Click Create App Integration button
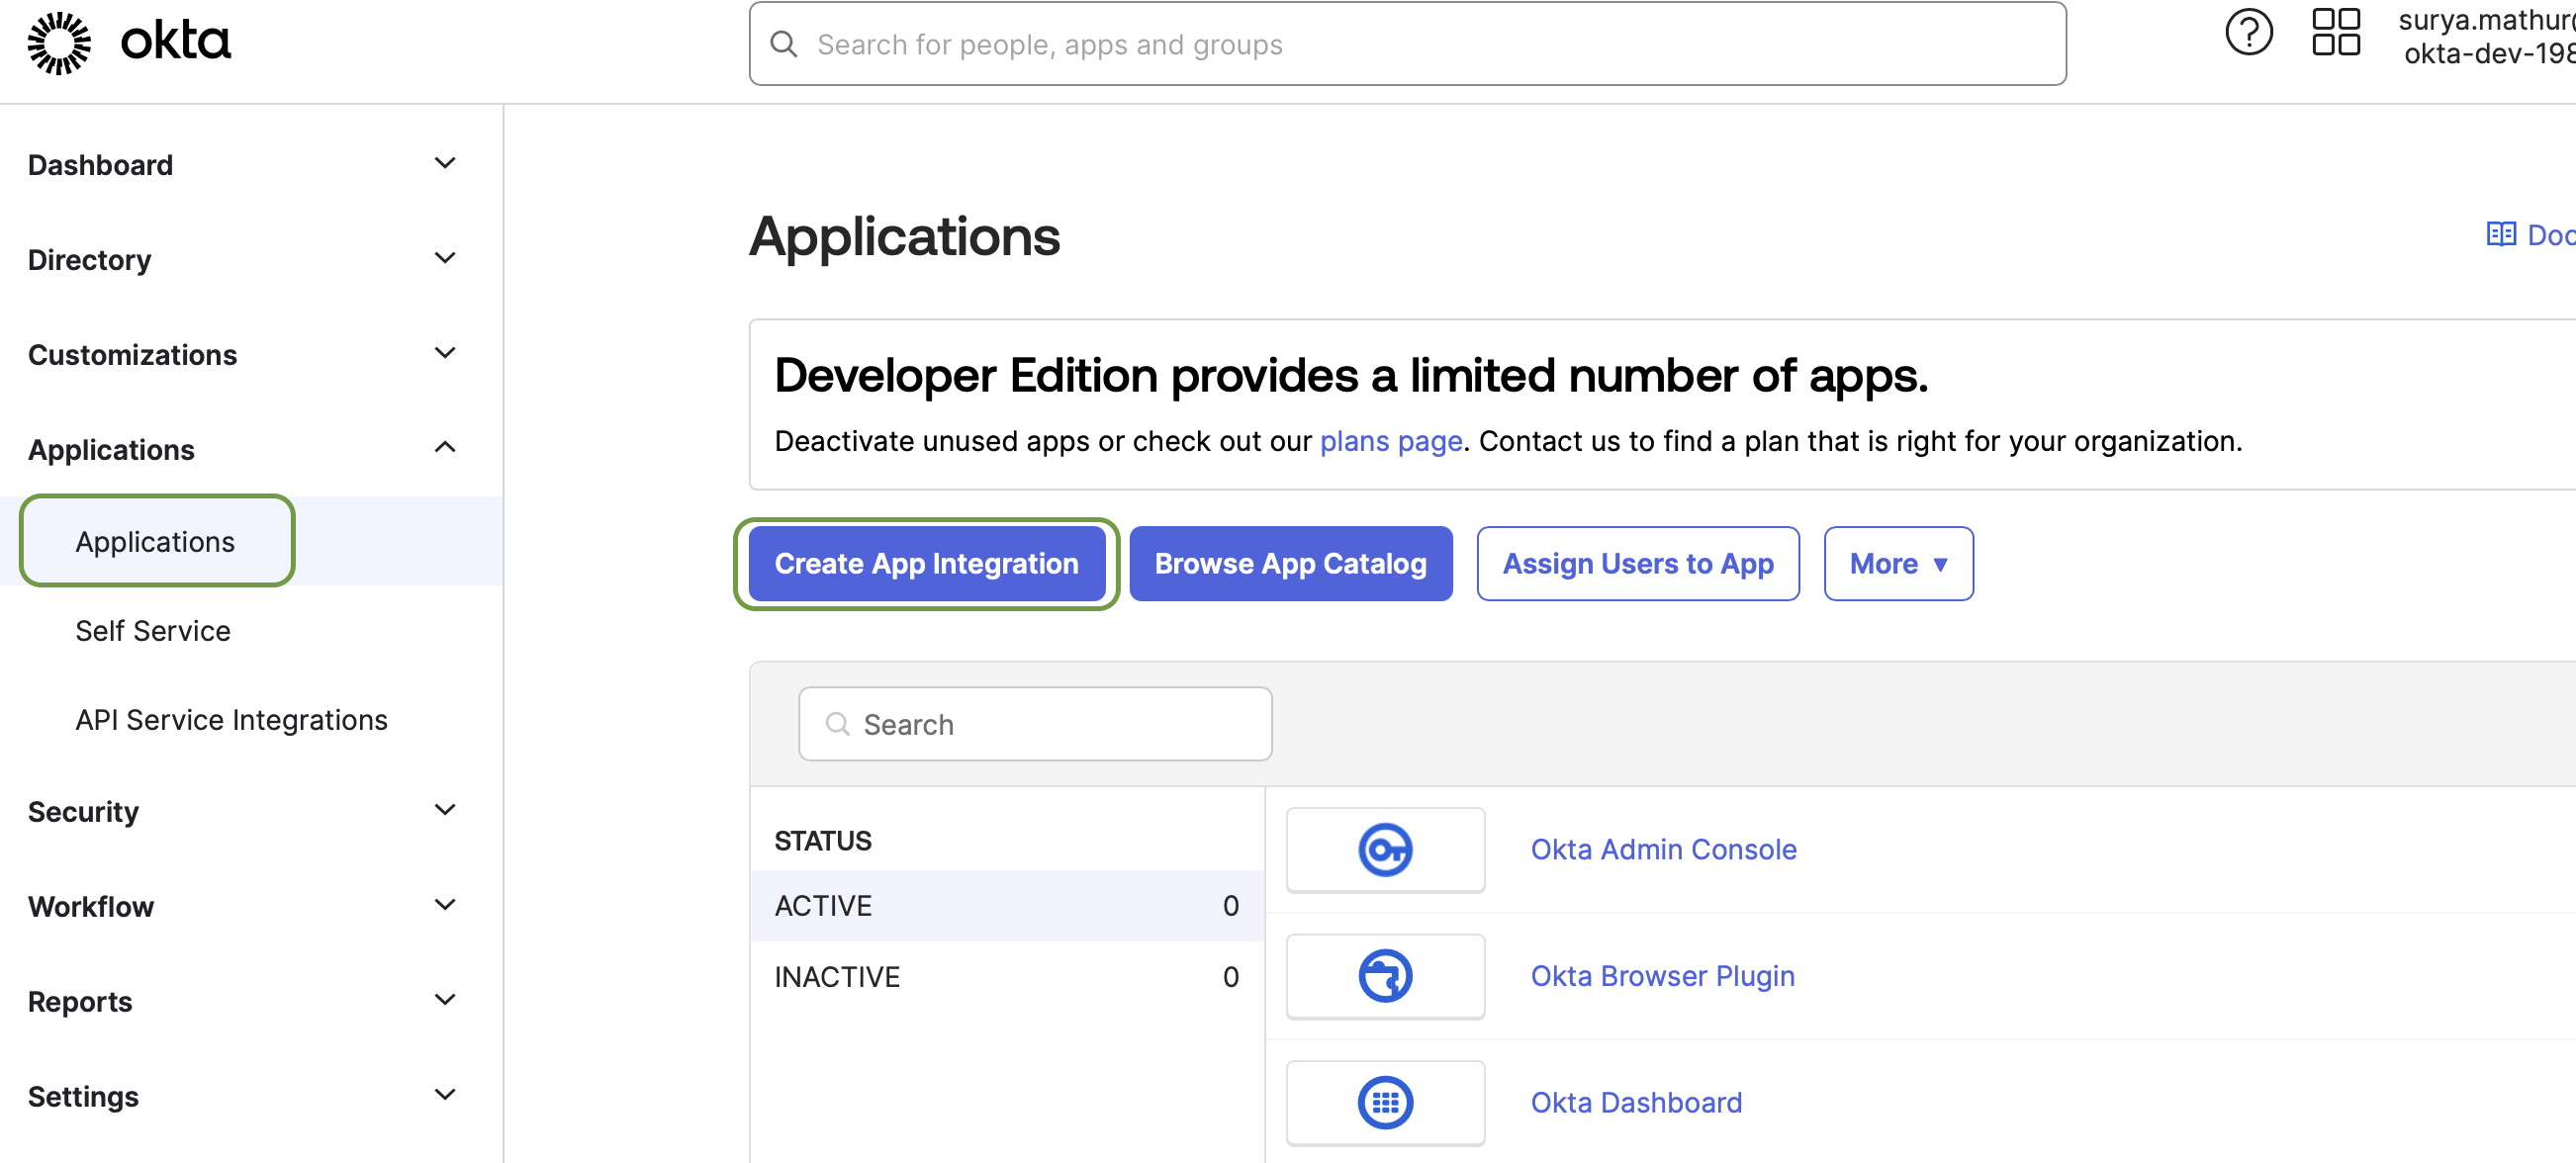Viewport: 2576px width, 1163px height. point(925,563)
